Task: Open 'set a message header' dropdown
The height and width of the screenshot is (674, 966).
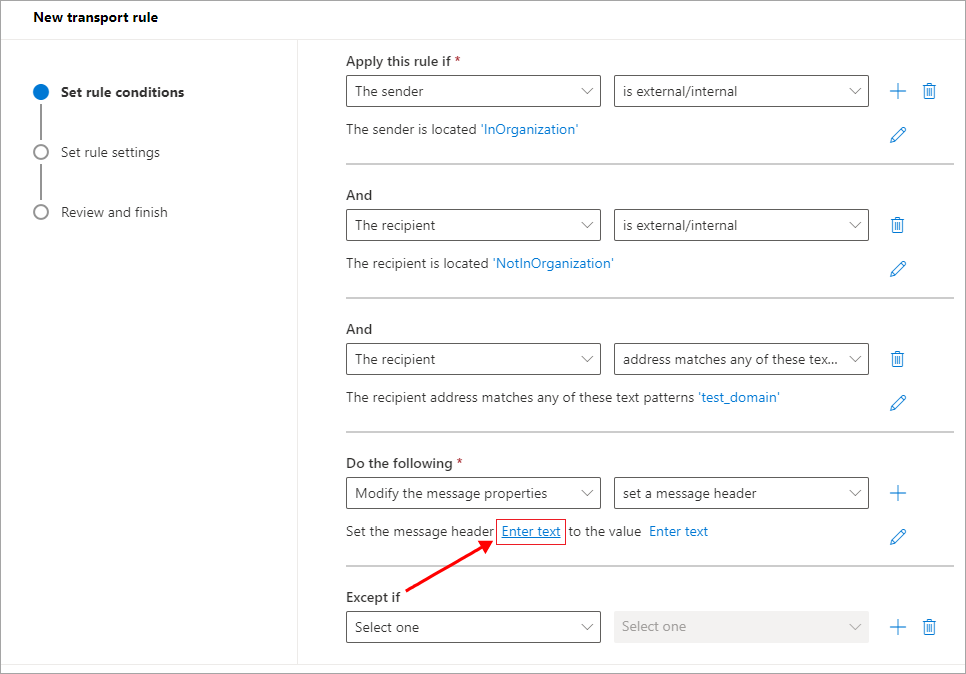Action: (x=741, y=493)
